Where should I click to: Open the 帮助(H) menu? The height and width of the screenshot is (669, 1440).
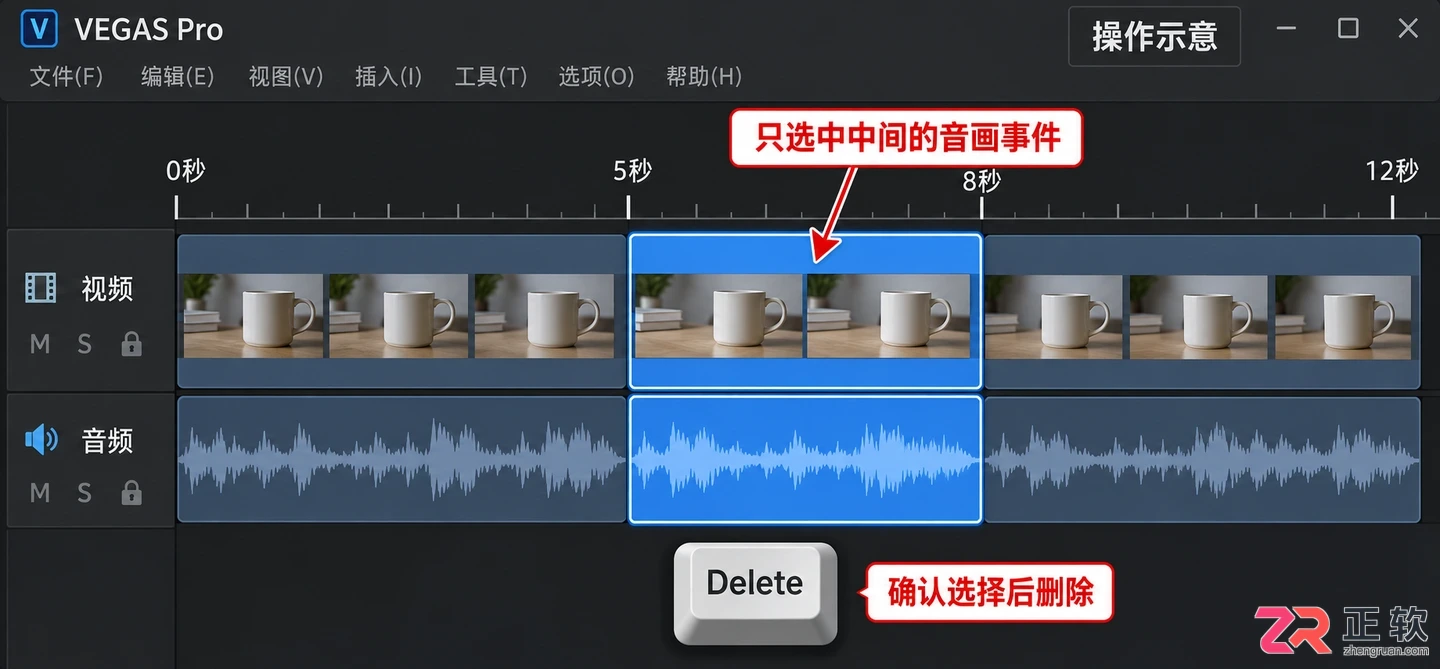[704, 77]
